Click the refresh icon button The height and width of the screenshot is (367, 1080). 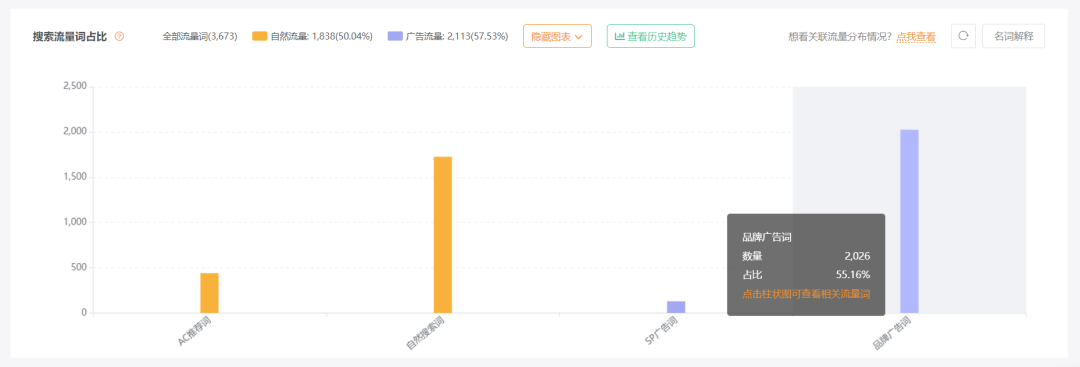tap(963, 36)
